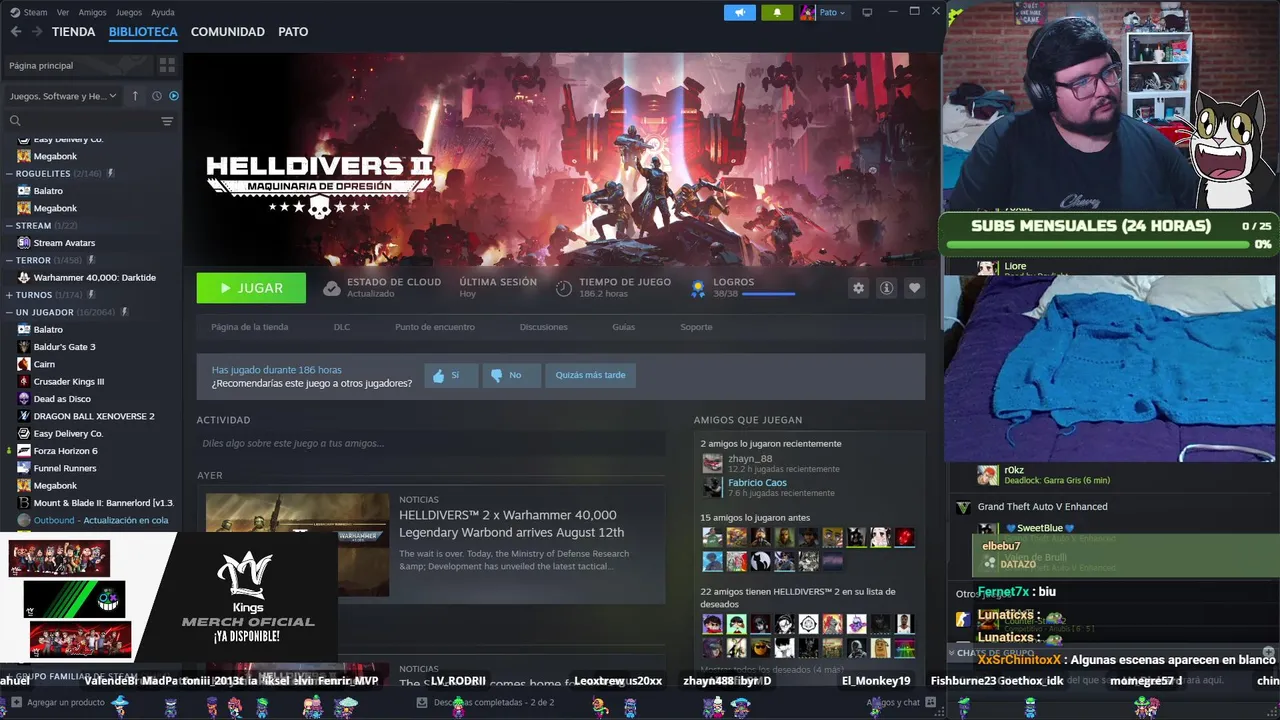1280x720 pixels.
Task: Collapse the ROGUELITES collection
Action: (9, 174)
